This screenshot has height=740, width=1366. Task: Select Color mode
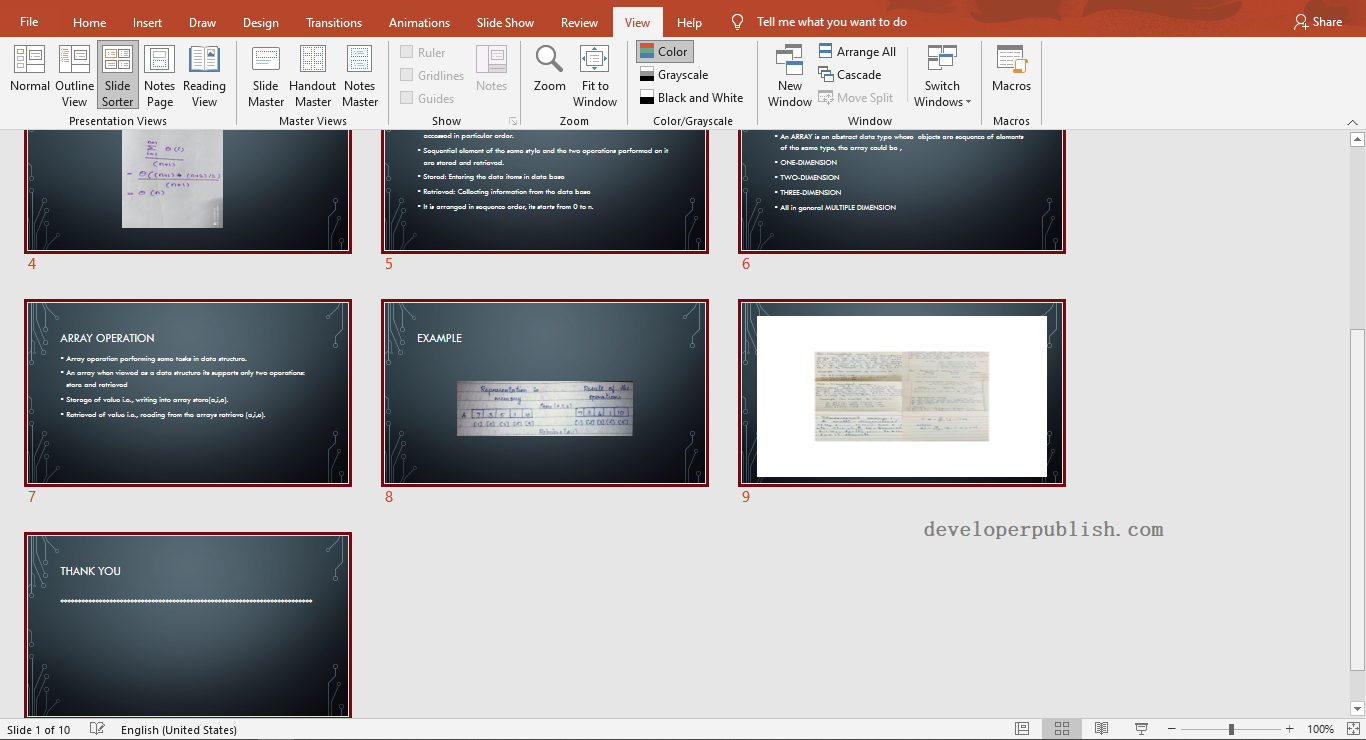[x=664, y=52]
